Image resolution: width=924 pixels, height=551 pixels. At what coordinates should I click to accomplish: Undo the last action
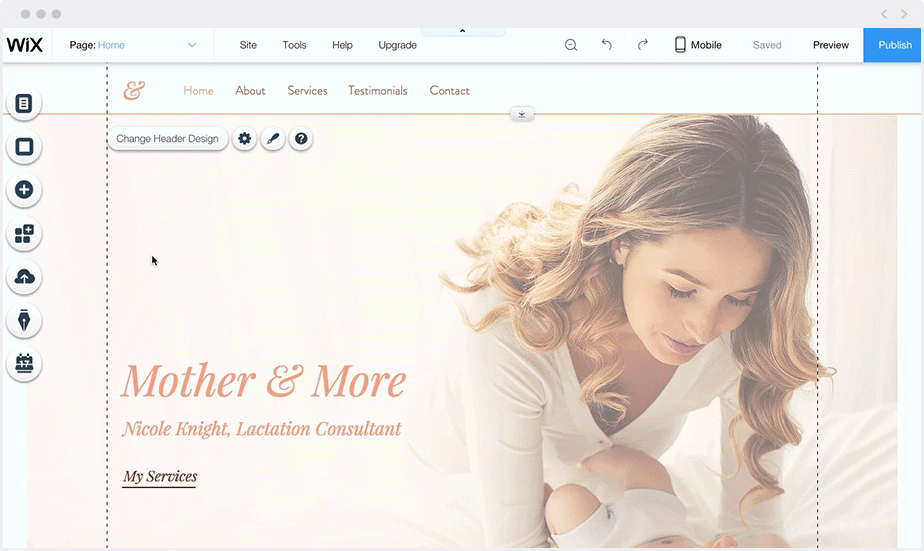(x=606, y=45)
